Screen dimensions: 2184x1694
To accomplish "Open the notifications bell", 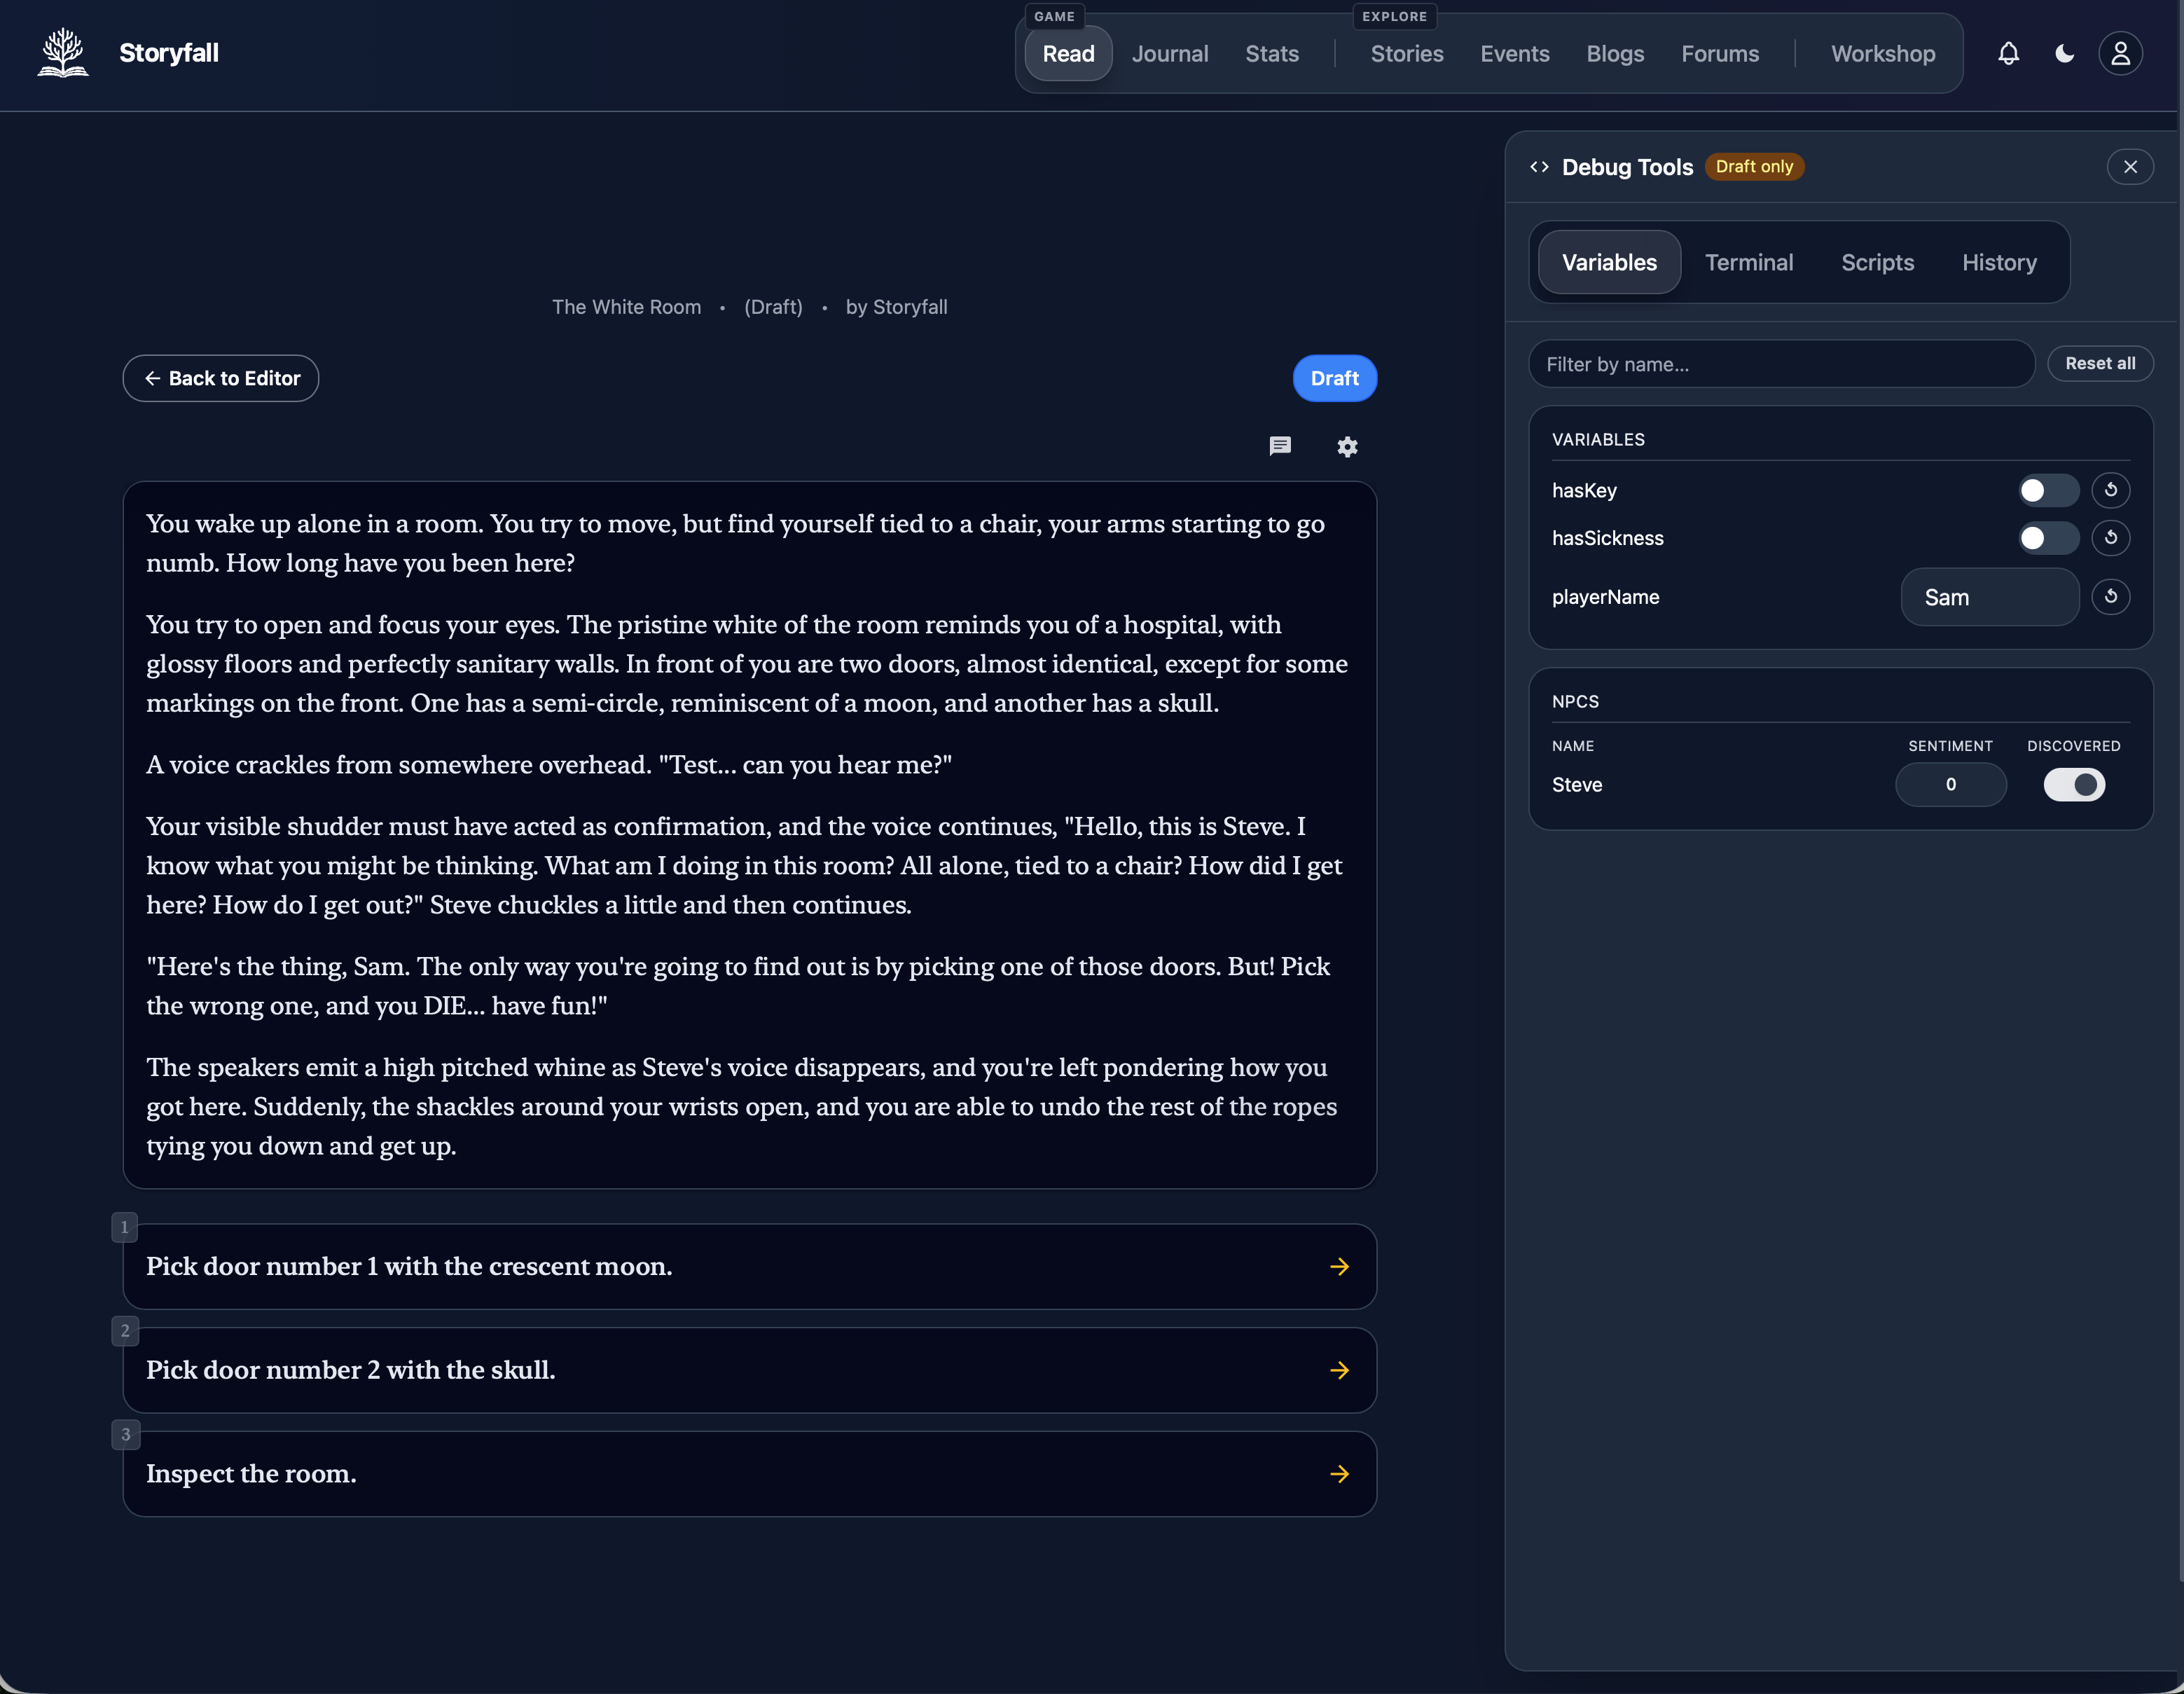I will 2008,53.
